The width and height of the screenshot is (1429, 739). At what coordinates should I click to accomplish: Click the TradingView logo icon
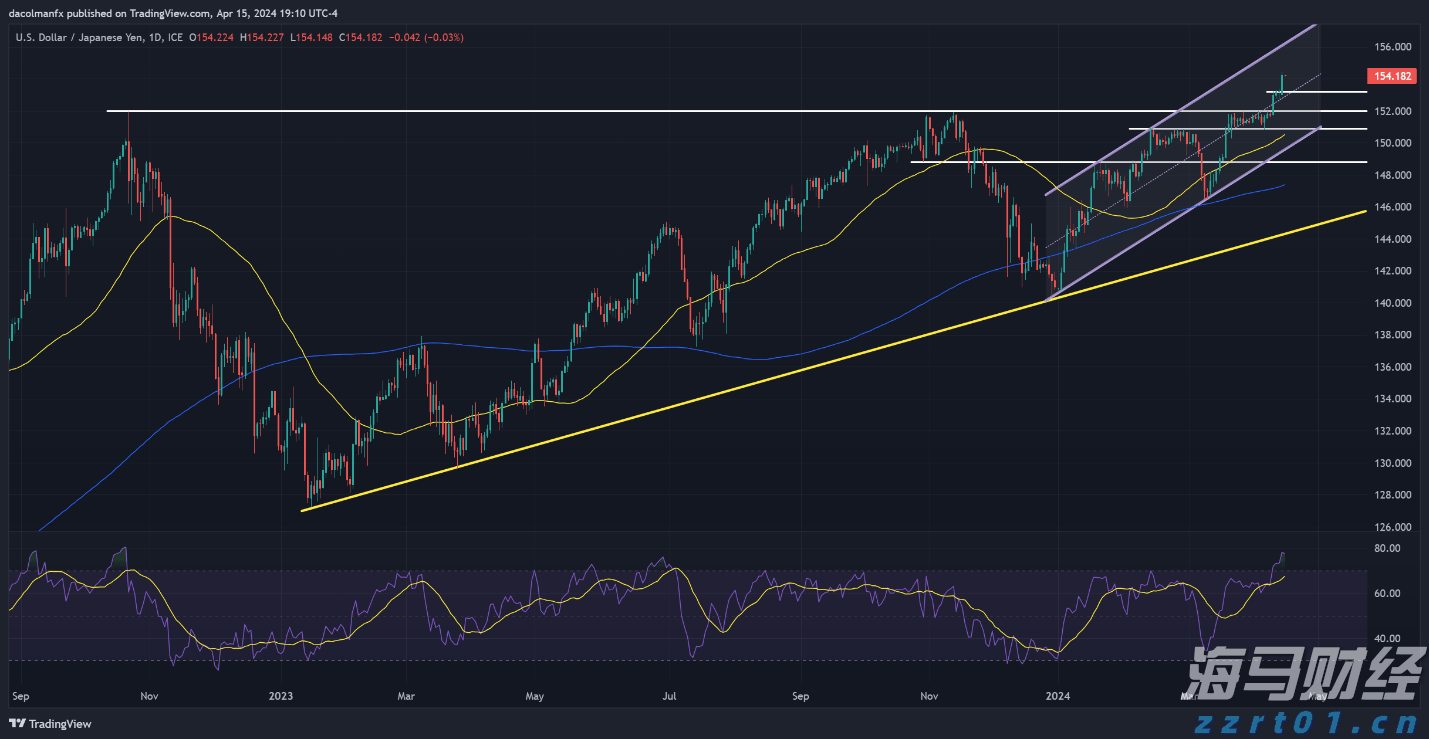pos(16,723)
